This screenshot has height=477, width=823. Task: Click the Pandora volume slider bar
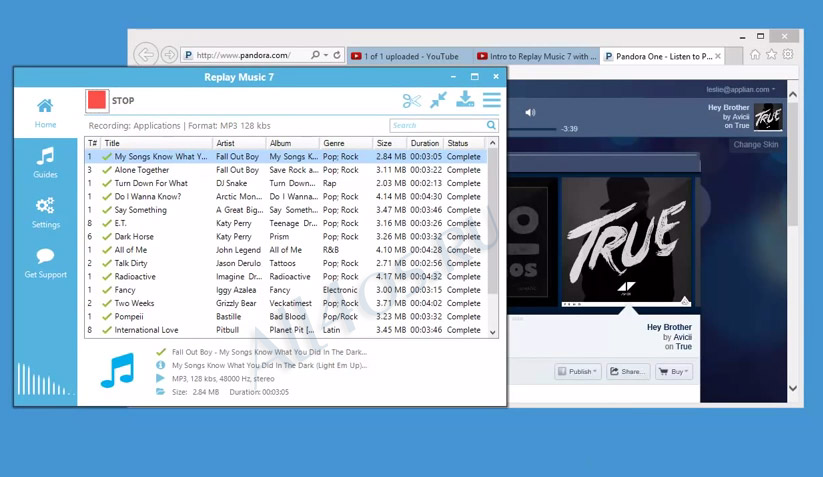click(x=531, y=129)
